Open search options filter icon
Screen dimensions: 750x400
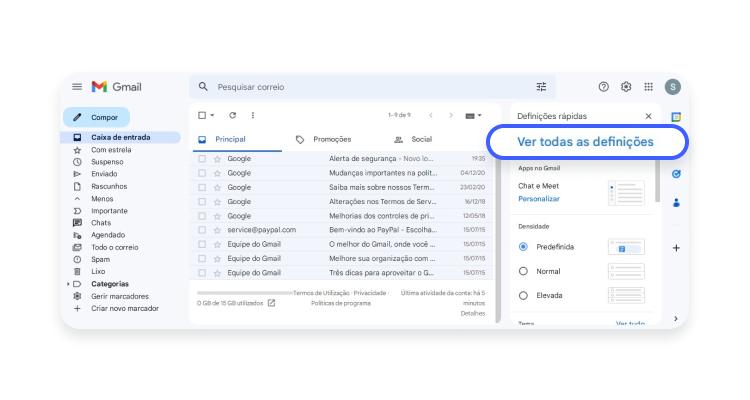[541, 87]
